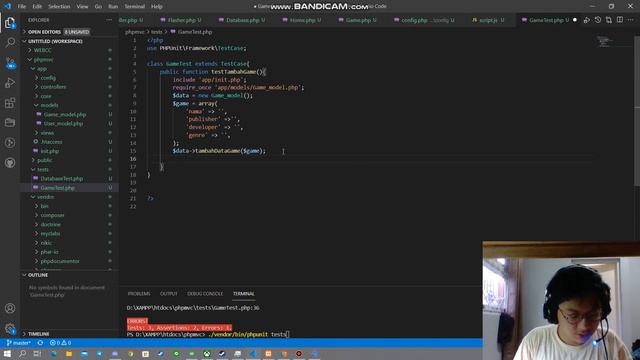Open editor More Actions ellipsis
The image size is (640, 360).
tap(631, 20)
